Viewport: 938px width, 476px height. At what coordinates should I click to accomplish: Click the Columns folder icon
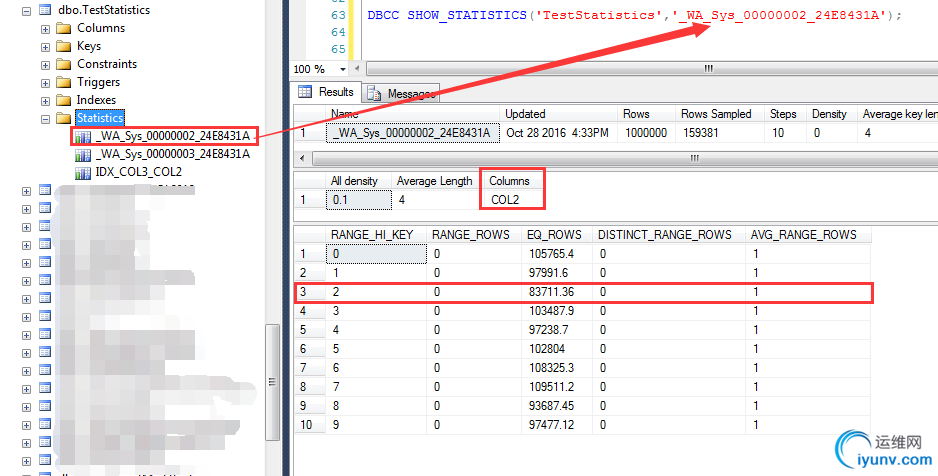click(x=63, y=28)
